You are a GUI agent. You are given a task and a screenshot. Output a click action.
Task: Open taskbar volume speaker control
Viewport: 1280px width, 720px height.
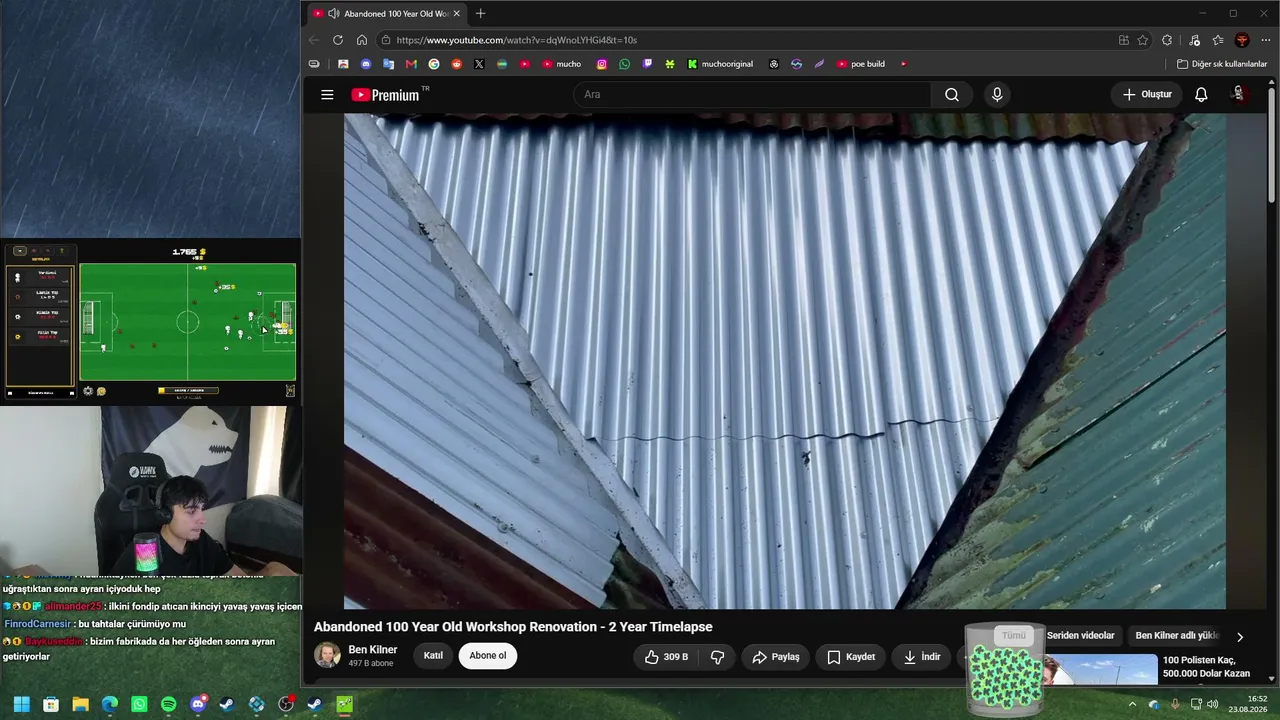[1213, 704]
